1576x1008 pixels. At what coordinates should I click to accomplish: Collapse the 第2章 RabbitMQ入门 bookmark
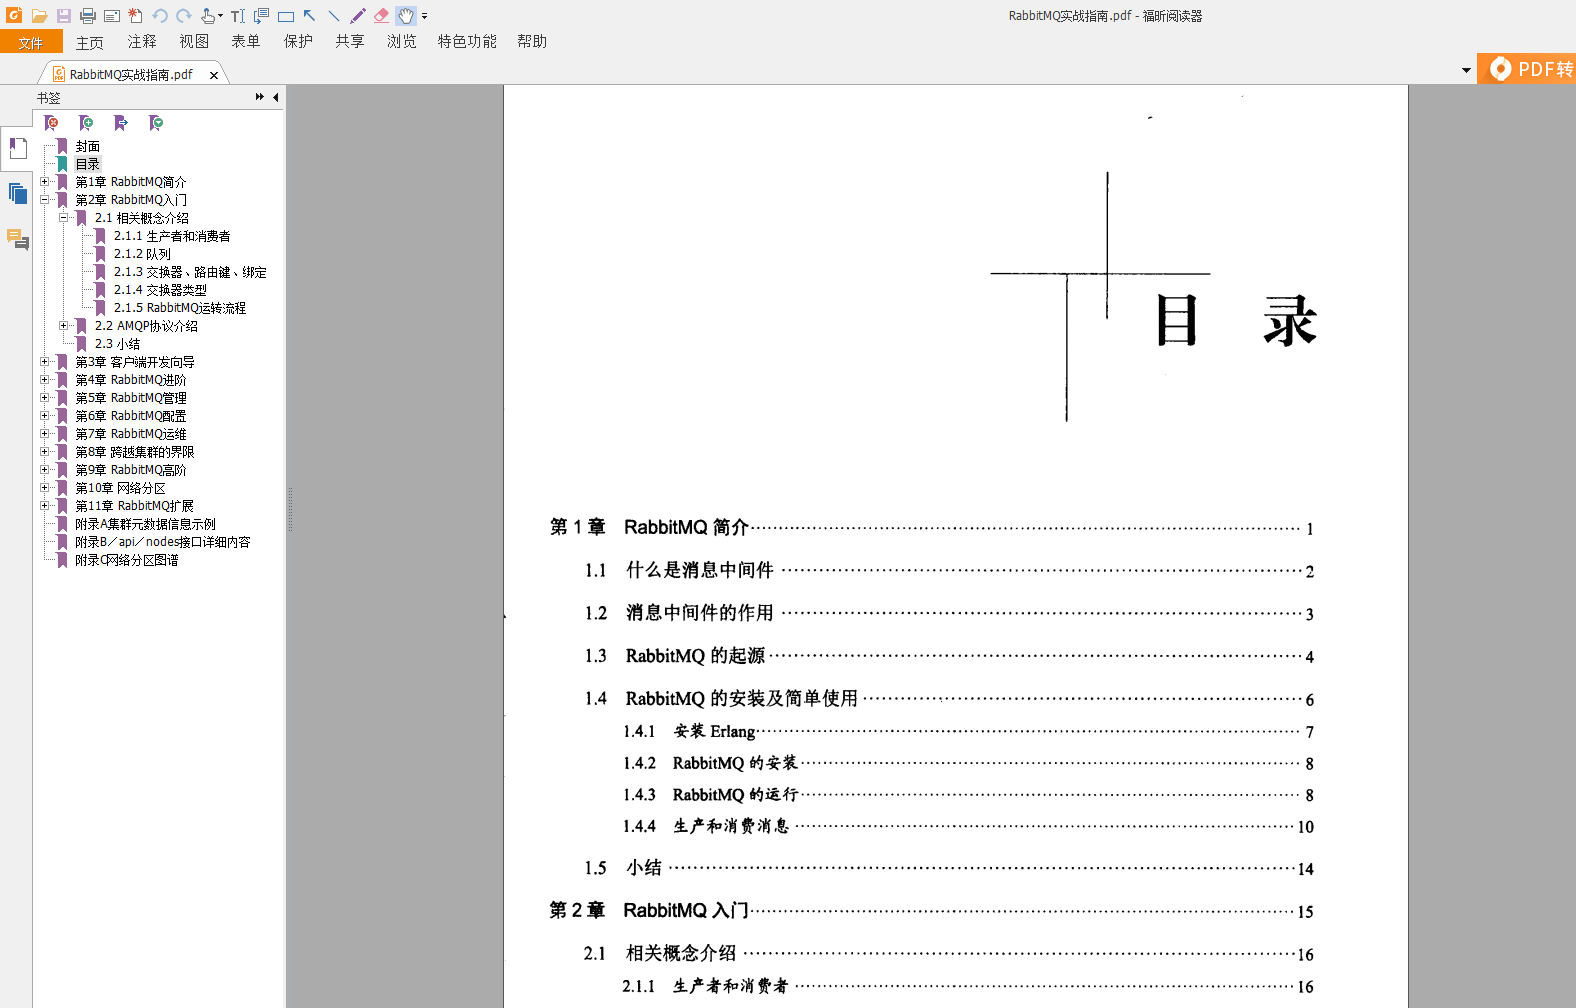pos(44,200)
